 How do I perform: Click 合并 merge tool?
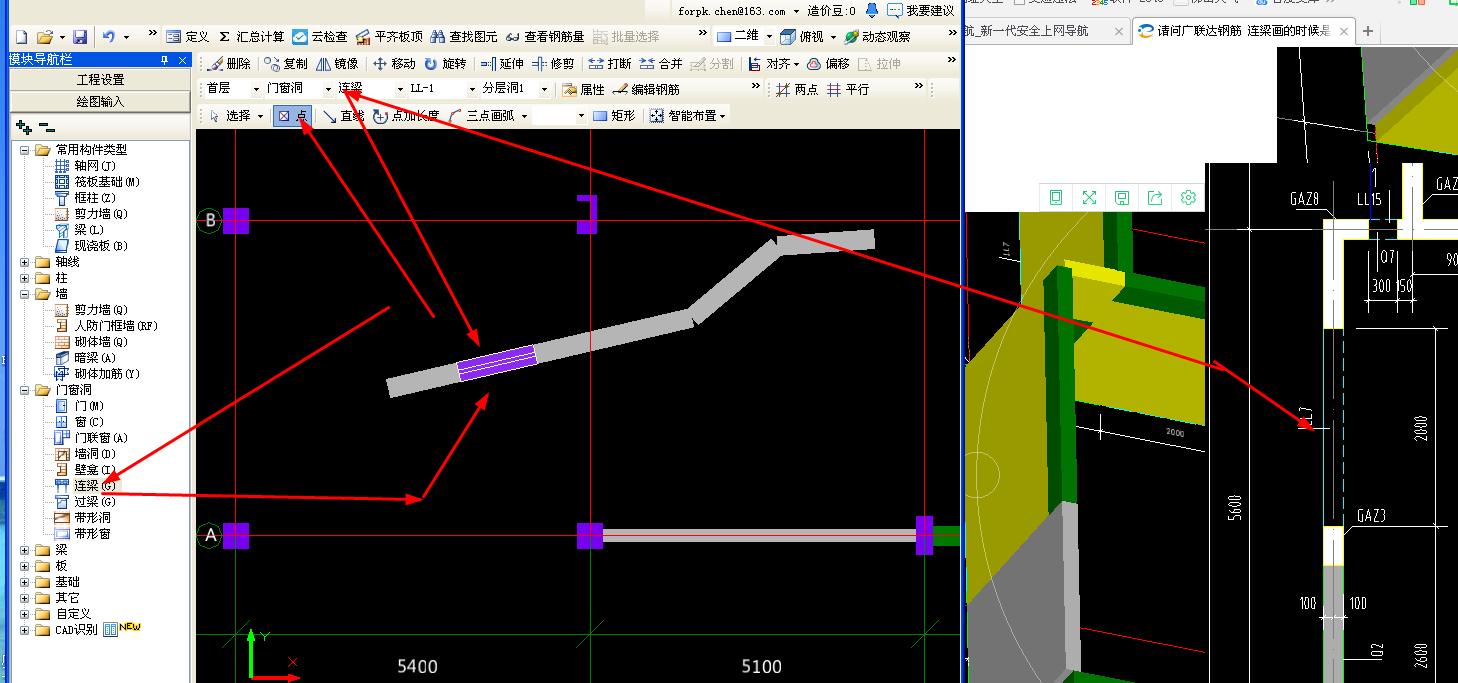point(661,63)
